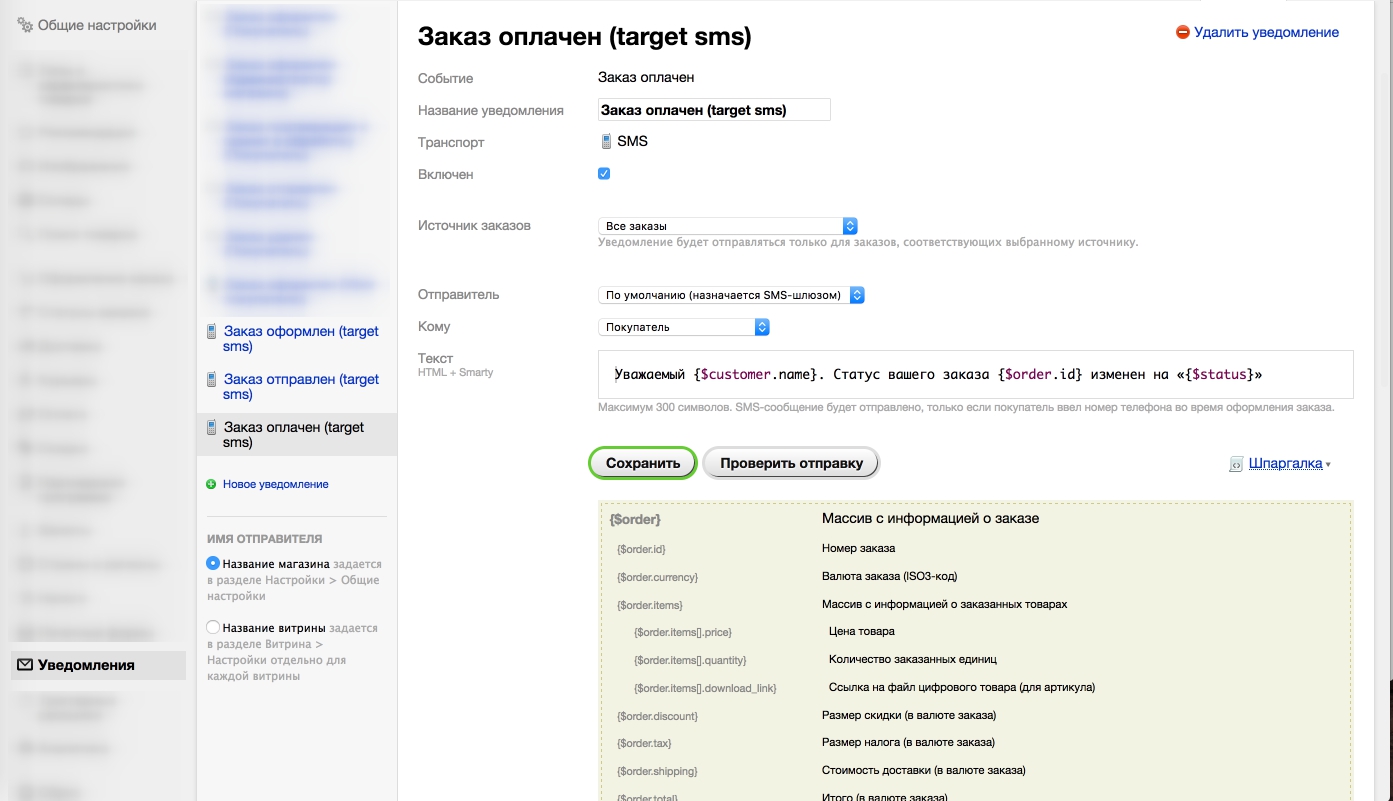Toggle the Шпаргалка cheat sheet link
This screenshot has height=801, width=1393.
1286,464
